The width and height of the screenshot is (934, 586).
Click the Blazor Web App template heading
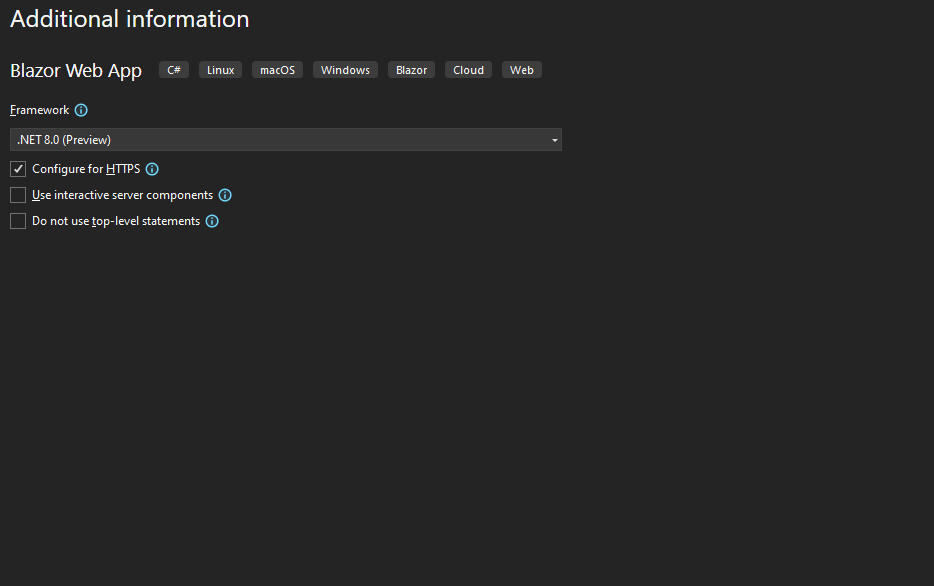click(x=75, y=71)
